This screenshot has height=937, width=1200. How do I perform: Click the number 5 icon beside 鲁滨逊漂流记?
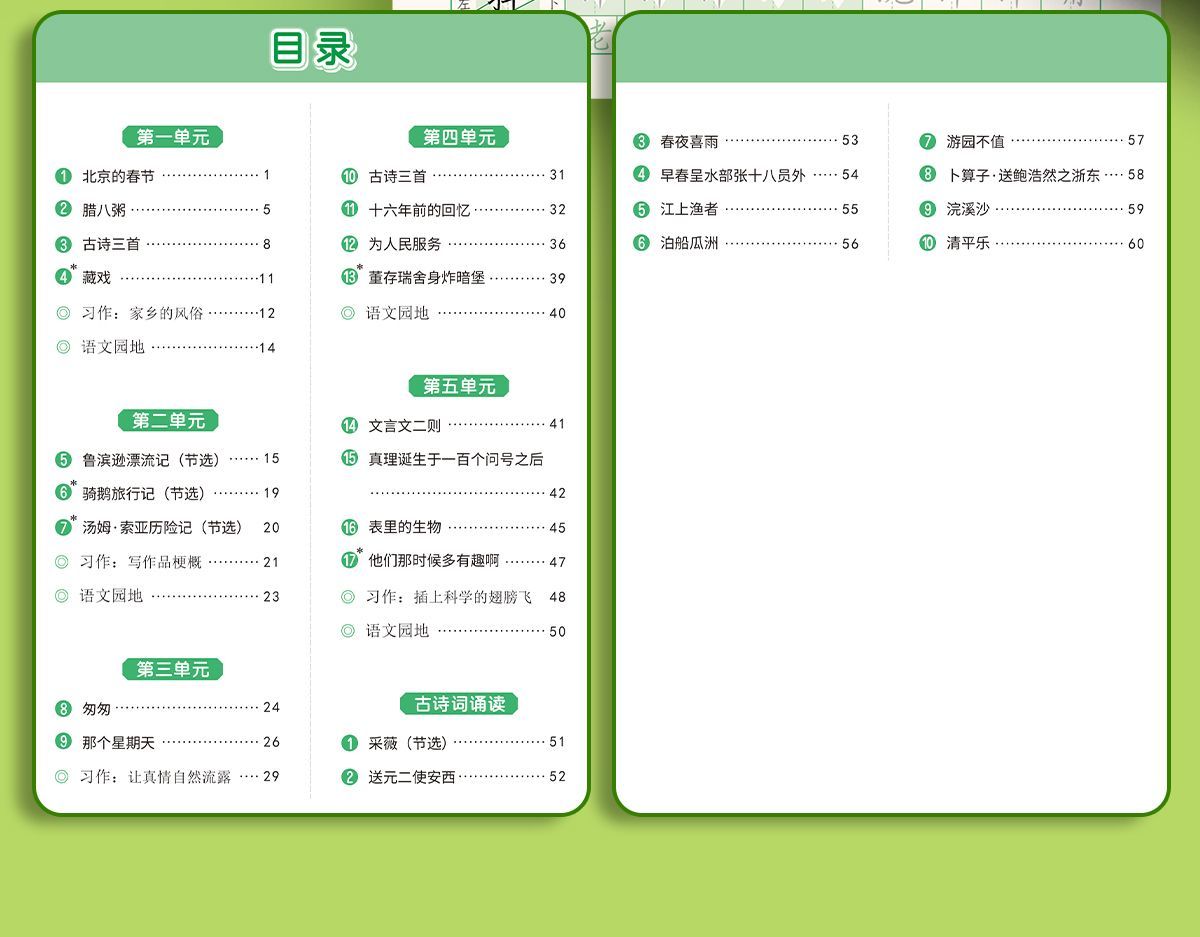(63, 460)
